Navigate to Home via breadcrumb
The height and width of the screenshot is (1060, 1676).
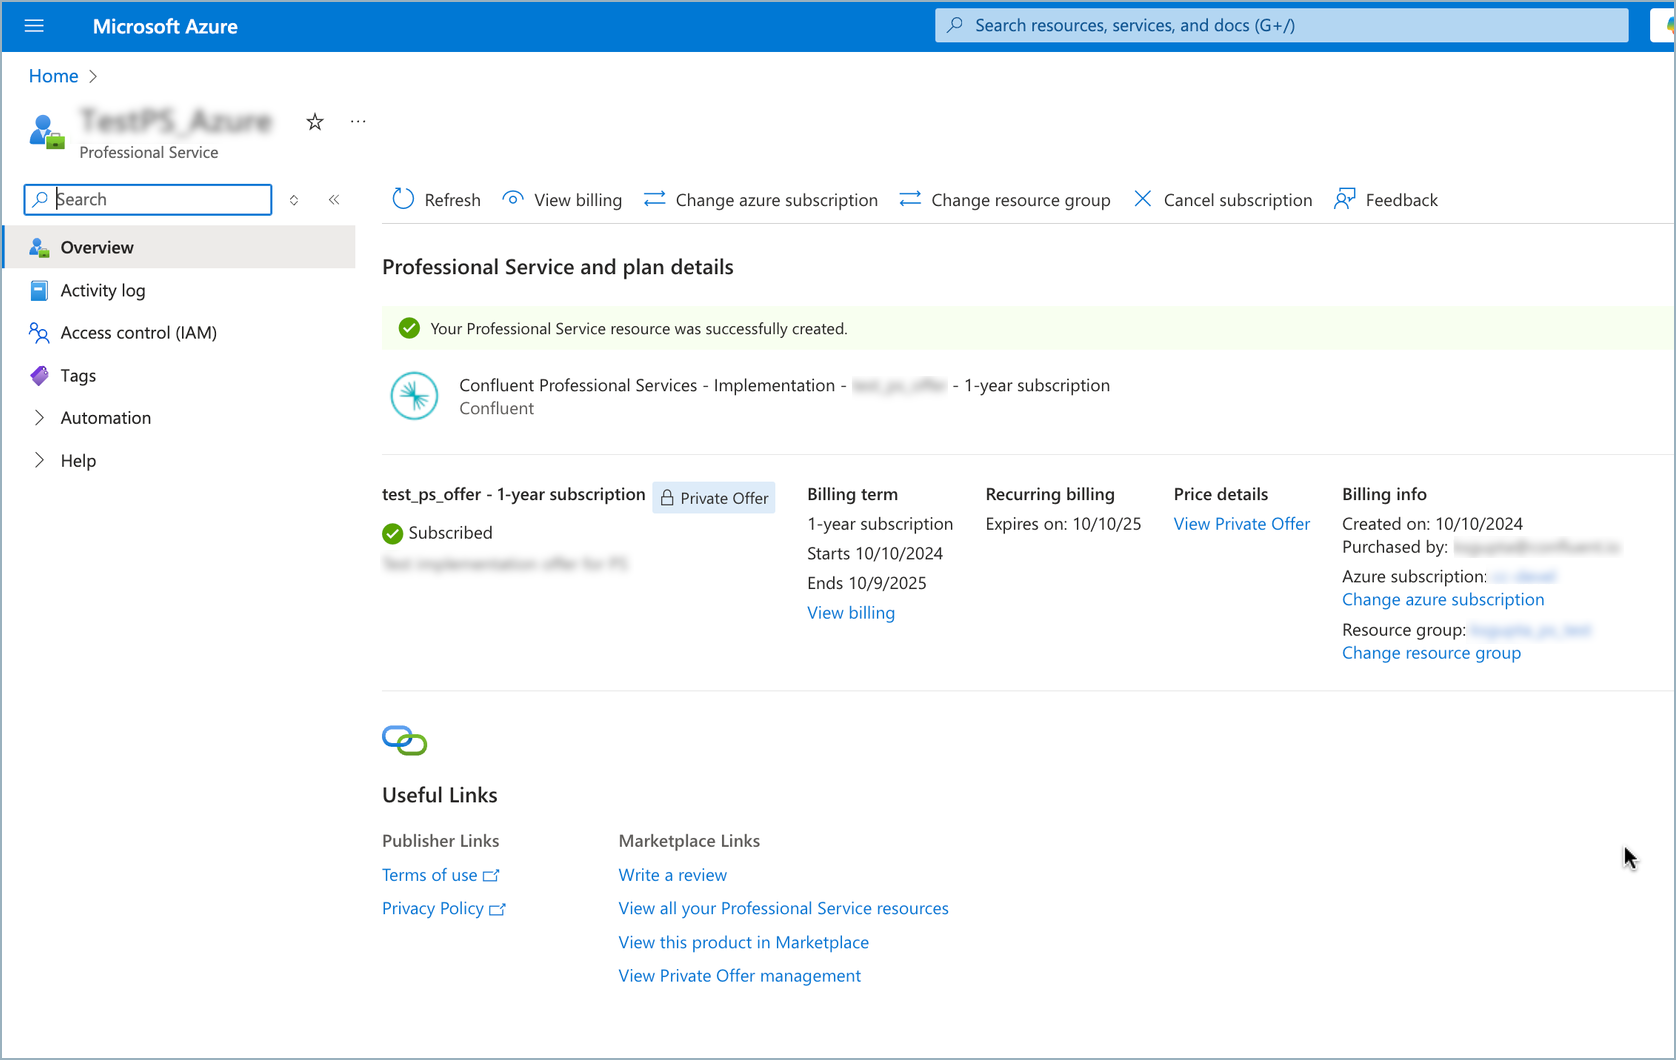point(53,76)
